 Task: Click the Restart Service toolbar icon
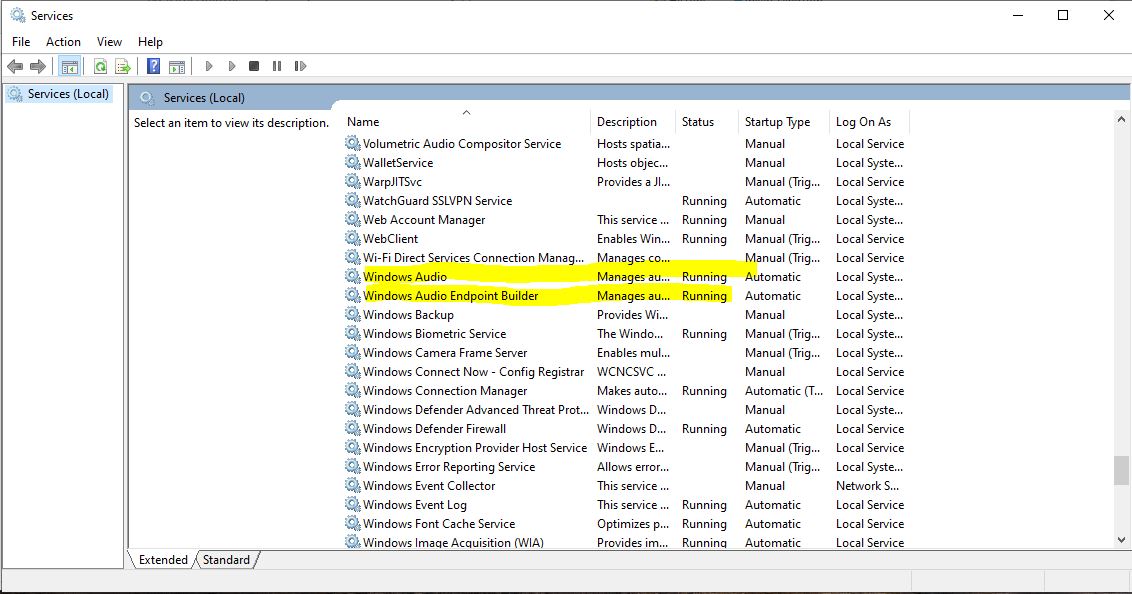[300, 67]
